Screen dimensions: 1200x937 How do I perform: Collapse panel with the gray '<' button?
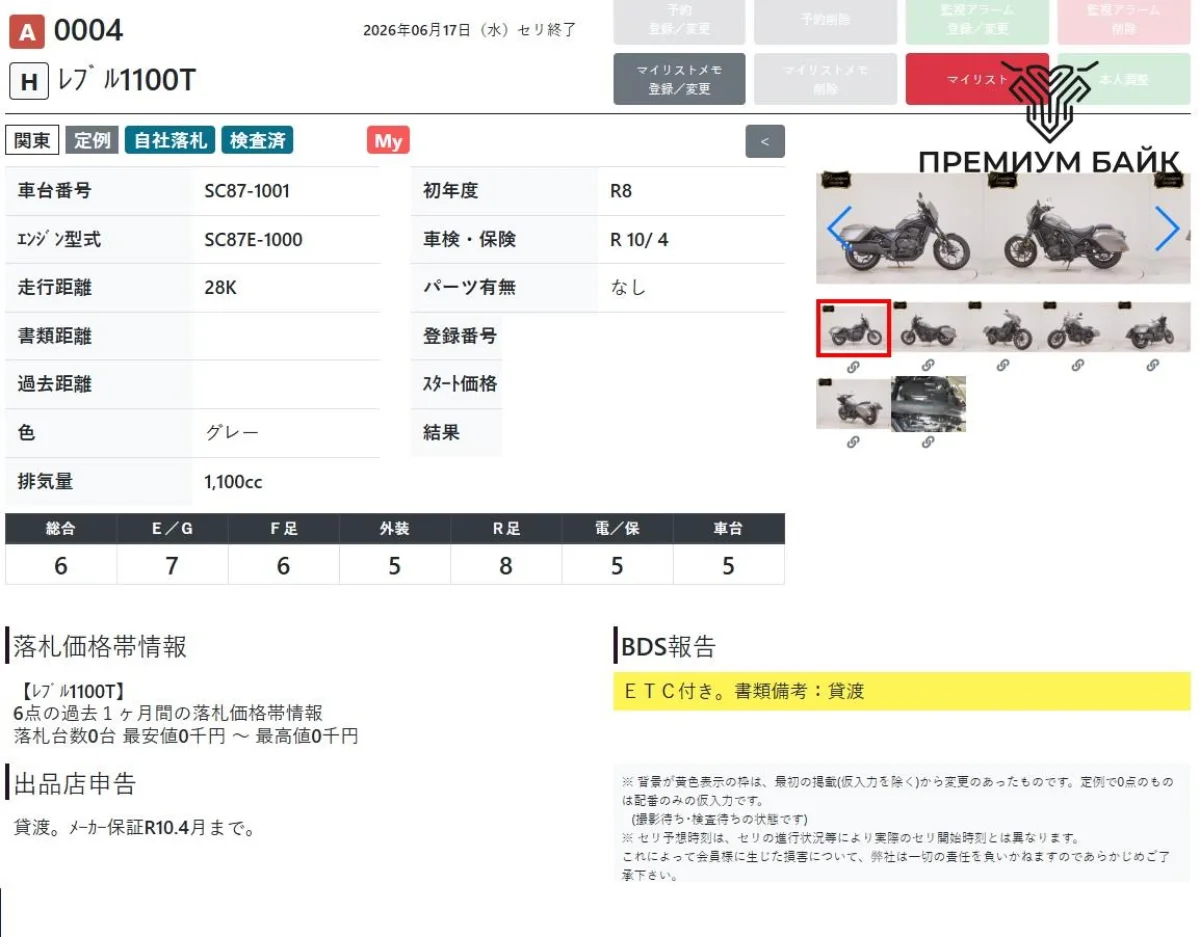765,141
